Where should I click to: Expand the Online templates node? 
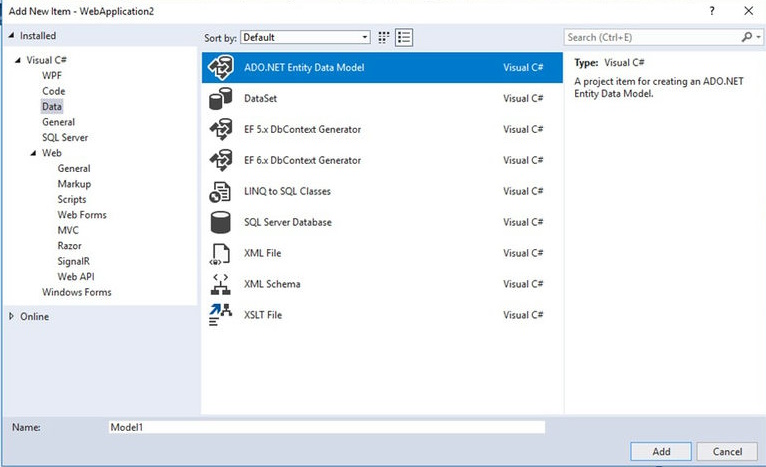[11, 317]
